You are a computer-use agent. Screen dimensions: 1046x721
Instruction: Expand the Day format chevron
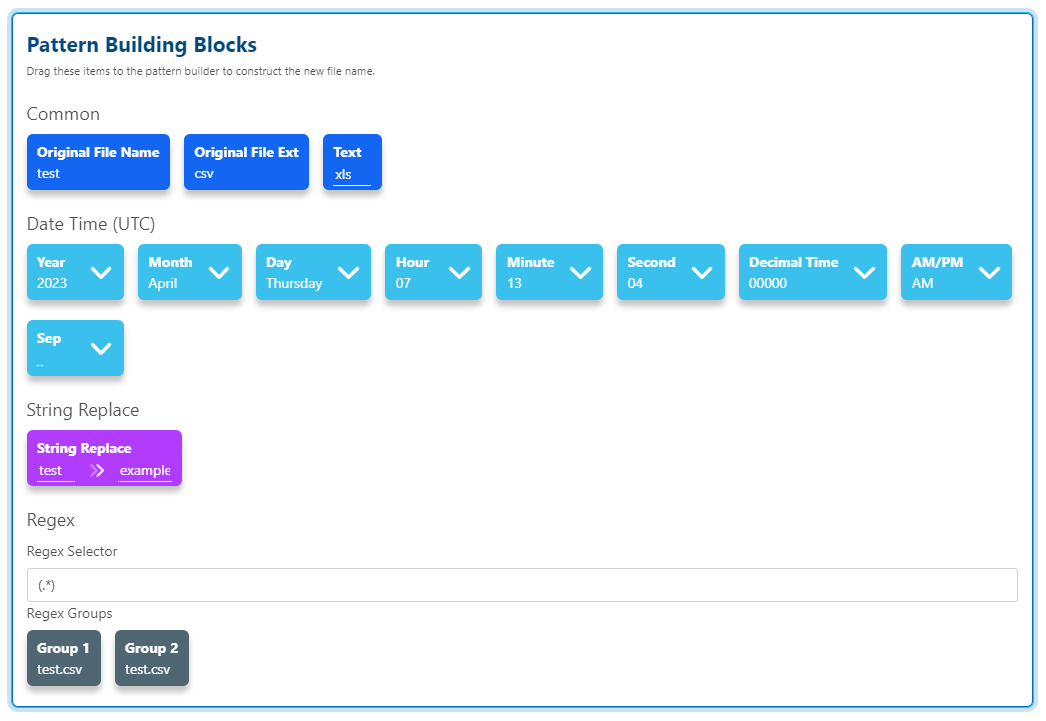[348, 272]
